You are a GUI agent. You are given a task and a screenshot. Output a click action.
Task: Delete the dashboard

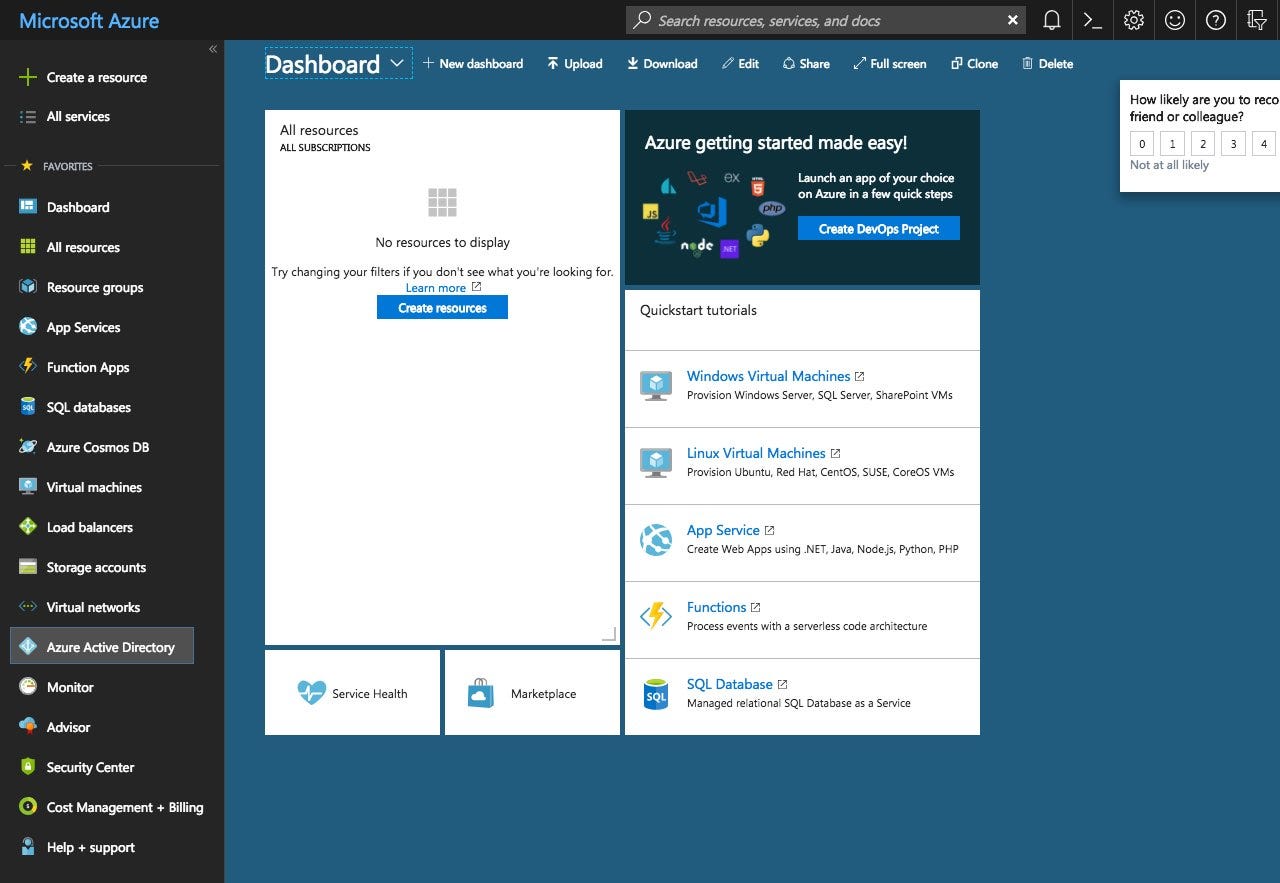[1047, 64]
